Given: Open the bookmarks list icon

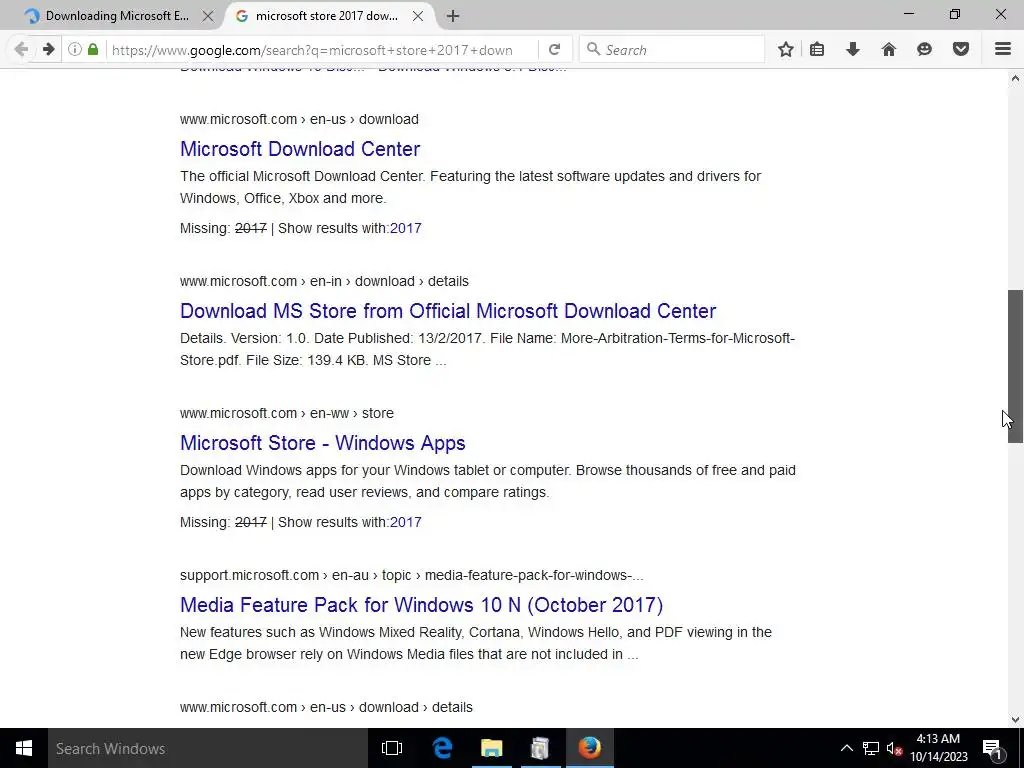Looking at the screenshot, I should tap(817, 50).
